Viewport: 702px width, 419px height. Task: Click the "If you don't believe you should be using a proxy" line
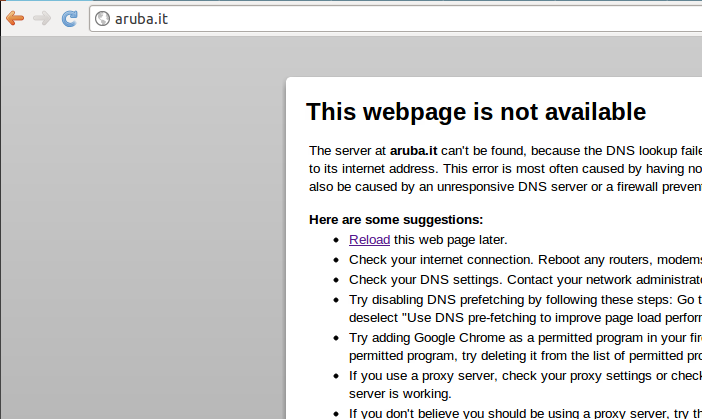[x=525, y=413]
